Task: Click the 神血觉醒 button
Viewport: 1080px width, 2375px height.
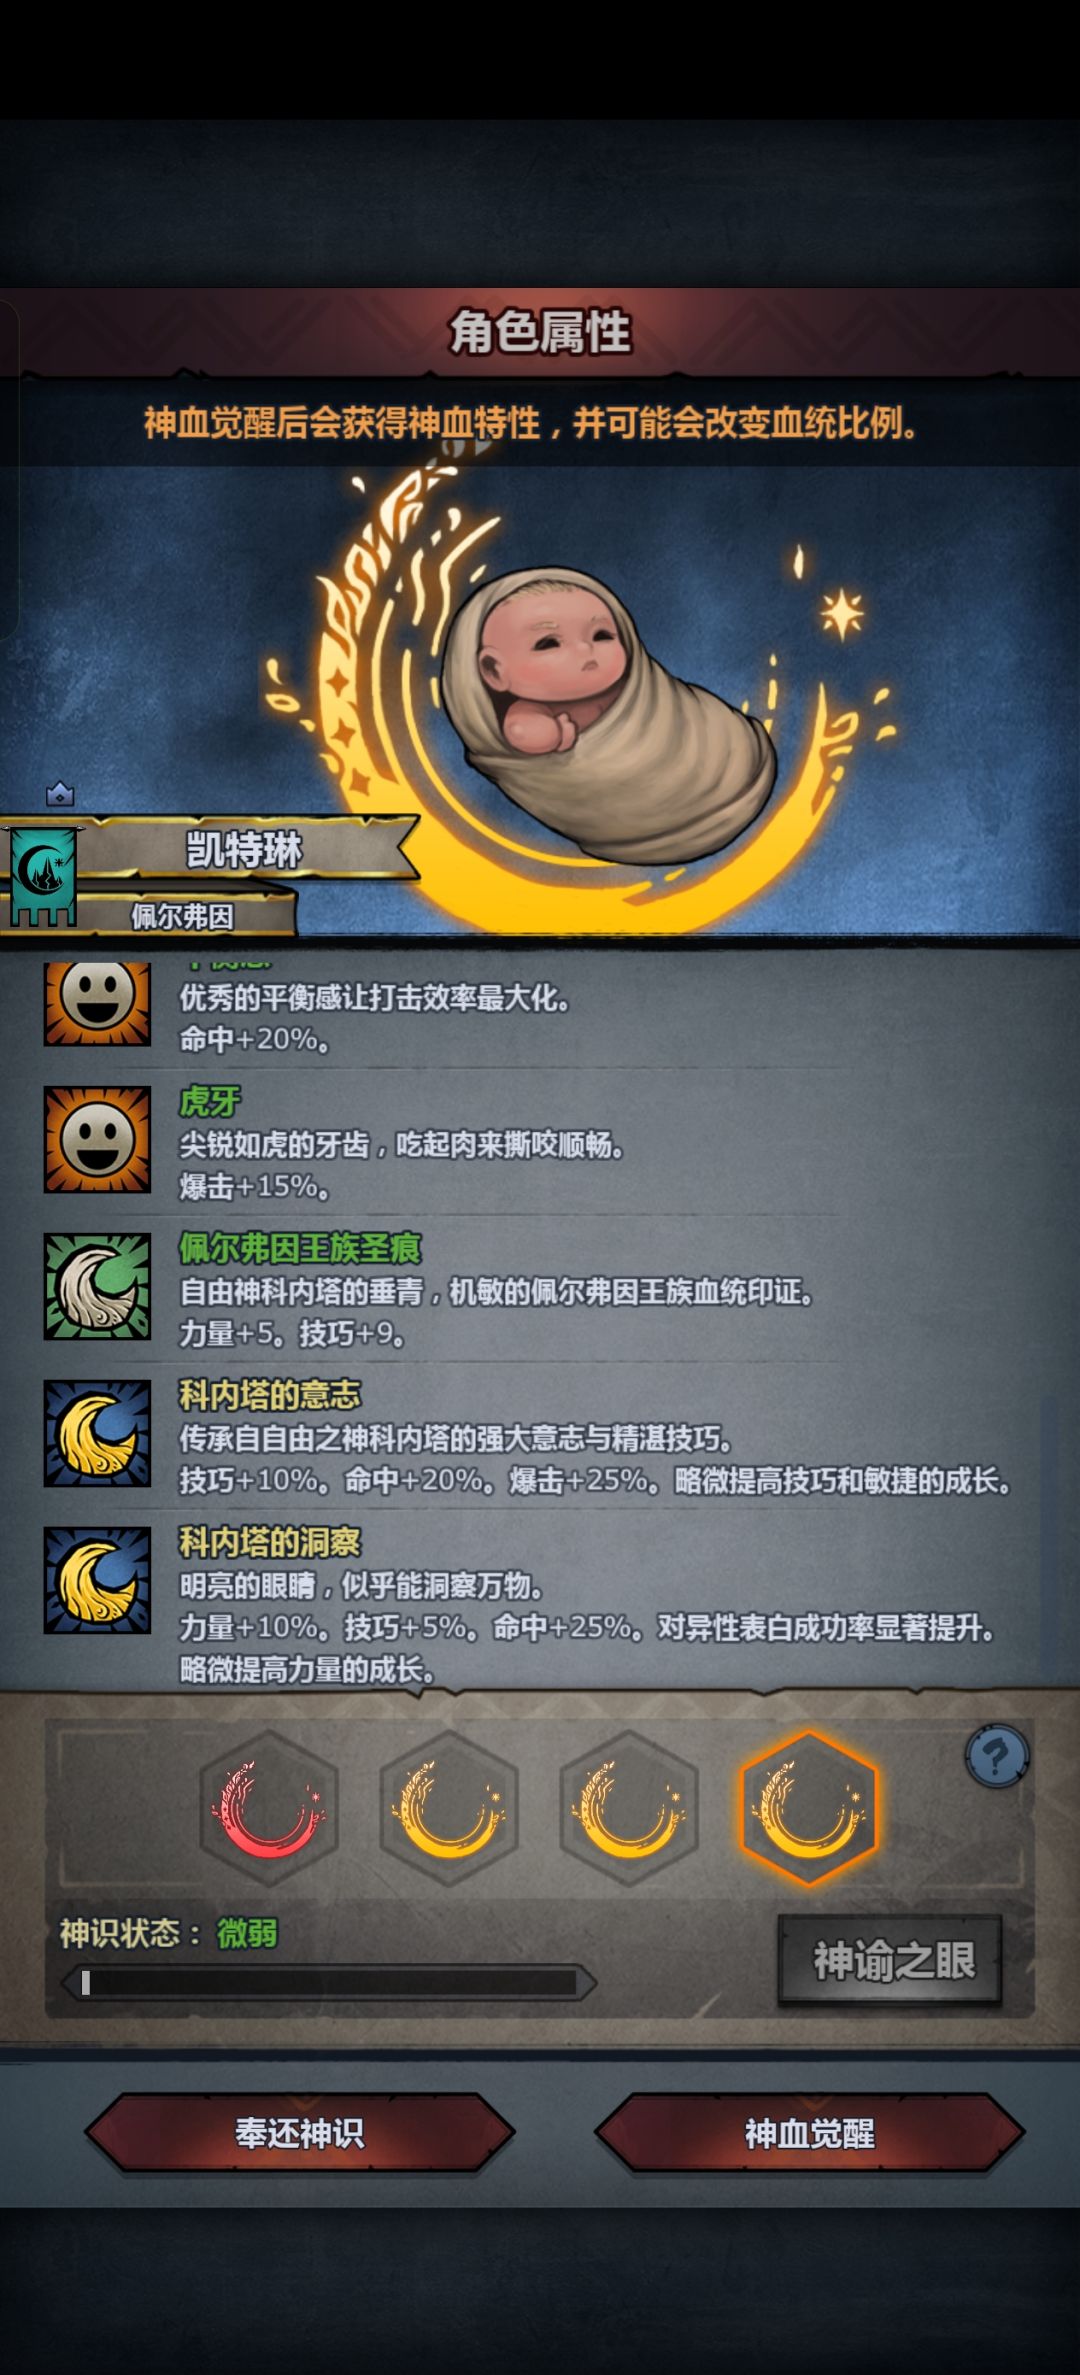Action: [809, 2133]
